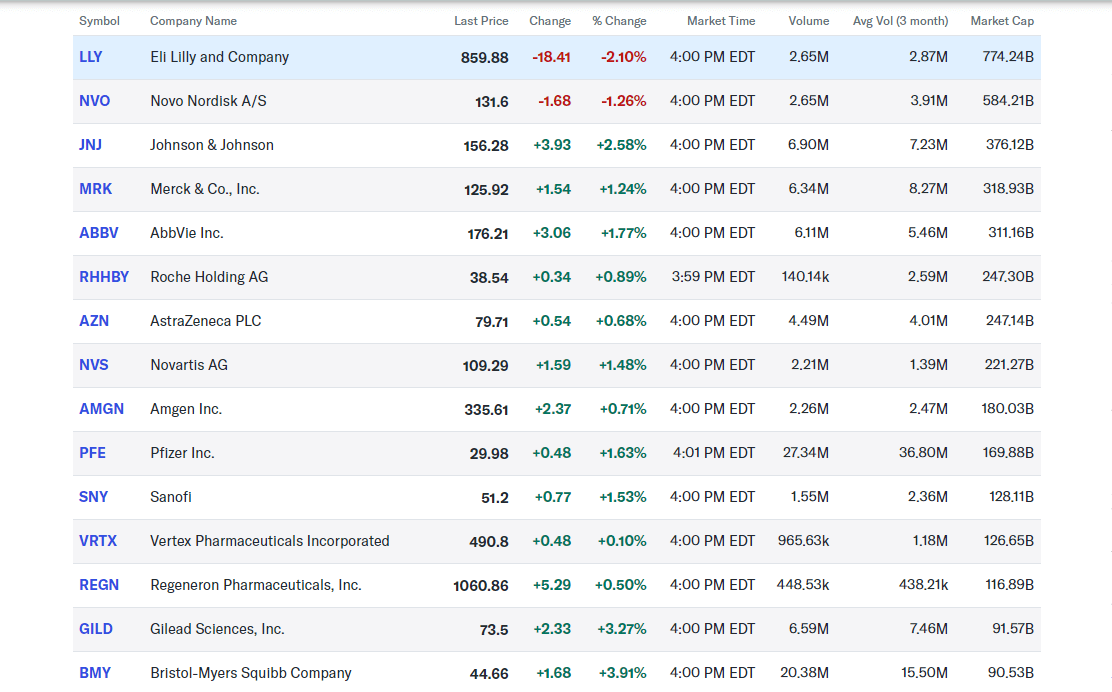
Task: Click the -2.10% percent change value
Action: (623, 57)
